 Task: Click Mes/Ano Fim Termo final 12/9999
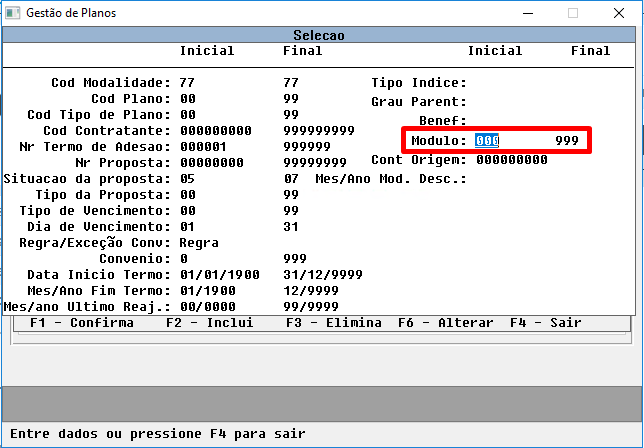click(311, 291)
